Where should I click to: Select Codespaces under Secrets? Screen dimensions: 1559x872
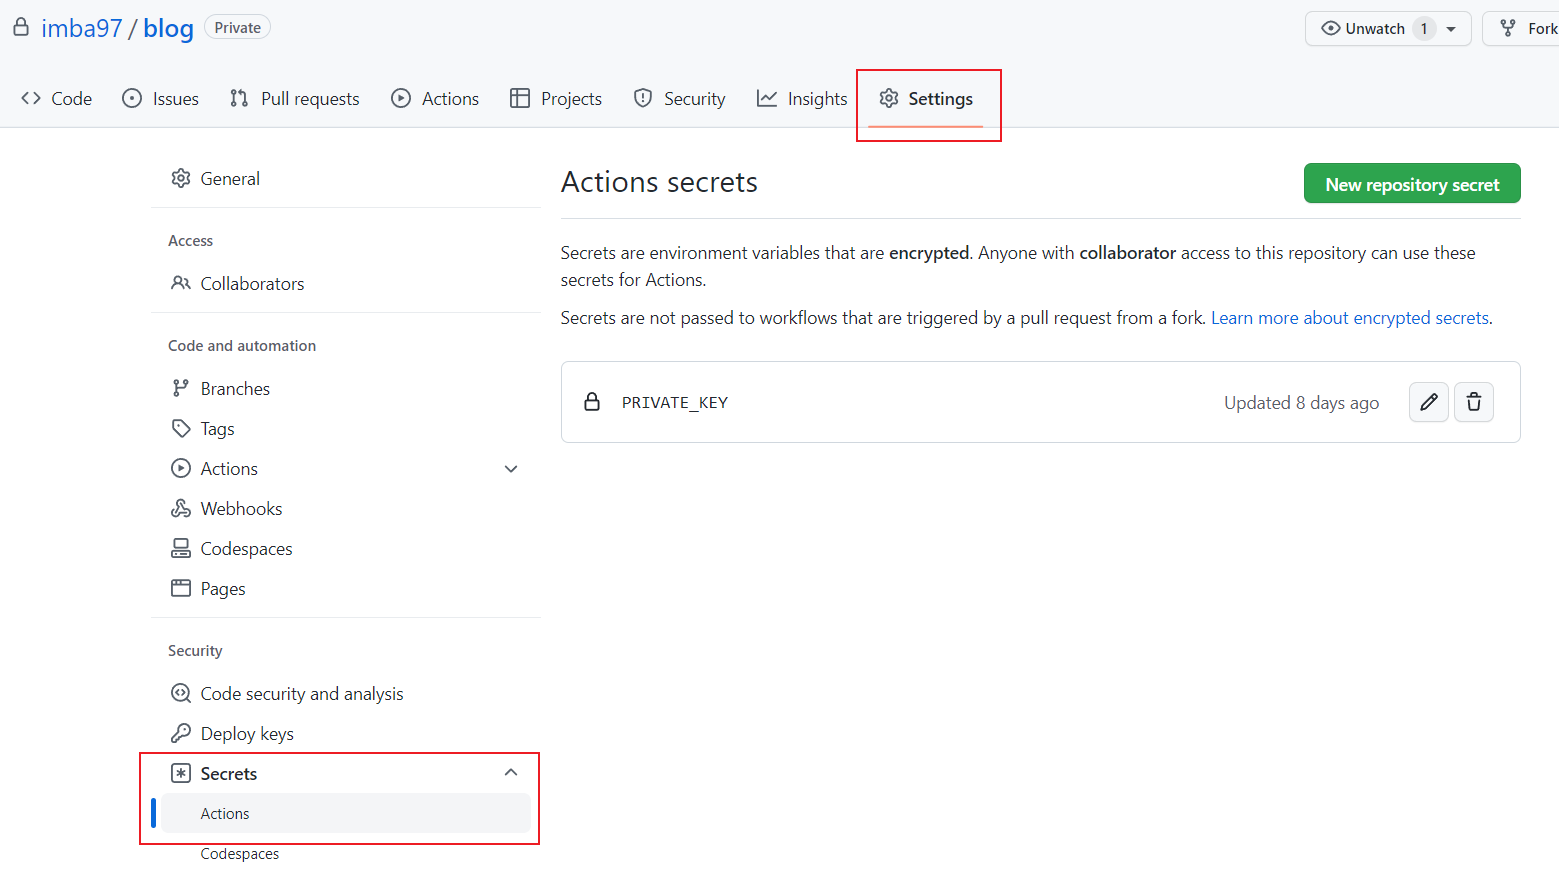click(240, 854)
